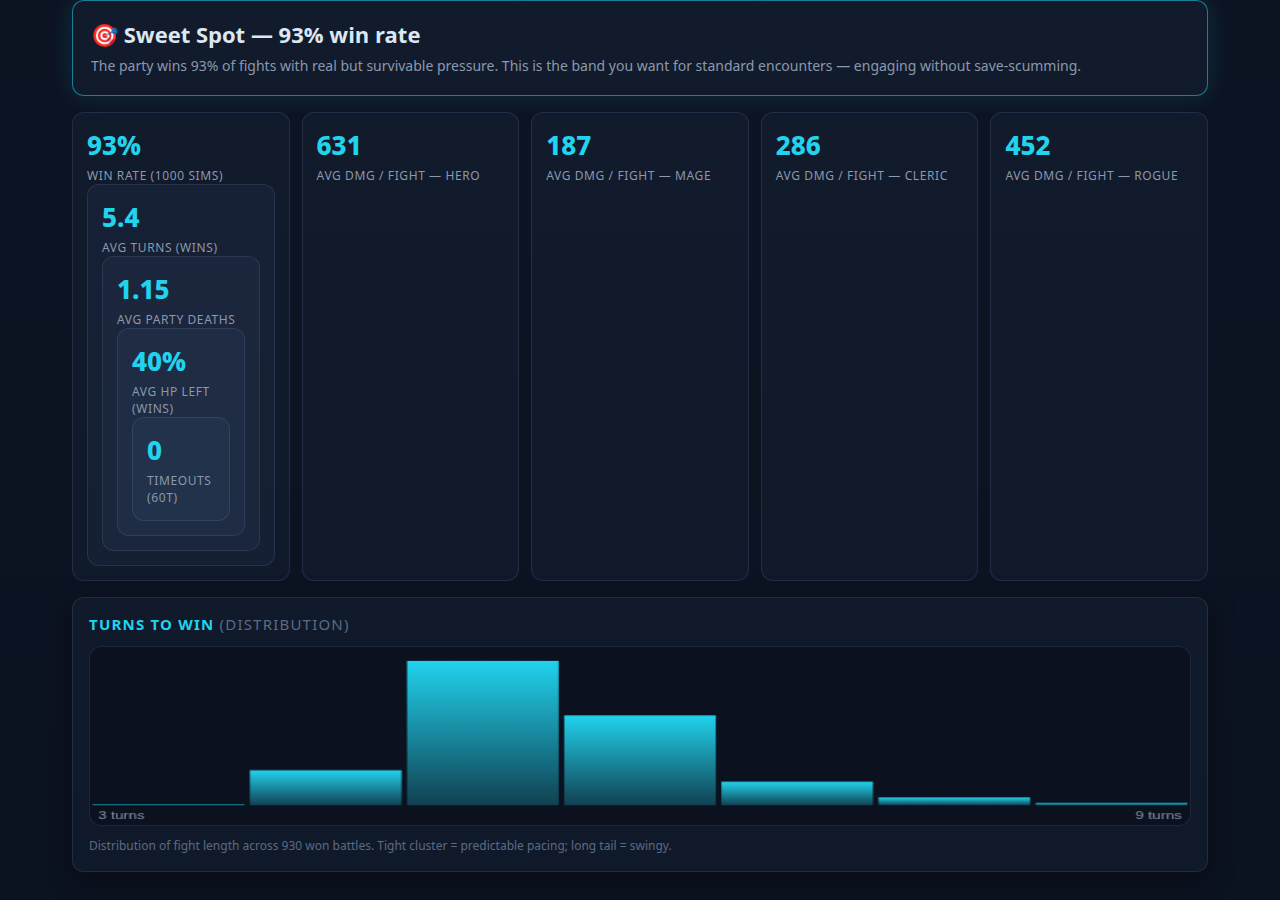Click the 'AVG PARTY DEATHS' label
This screenshot has width=1280, height=900.
[176, 320]
